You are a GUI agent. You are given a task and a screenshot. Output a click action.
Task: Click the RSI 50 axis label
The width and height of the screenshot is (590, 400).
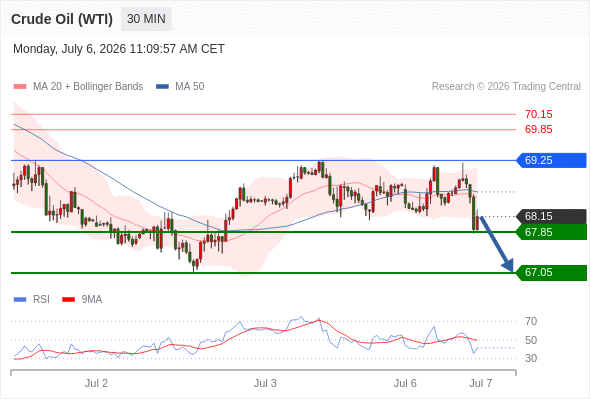tap(531, 340)
